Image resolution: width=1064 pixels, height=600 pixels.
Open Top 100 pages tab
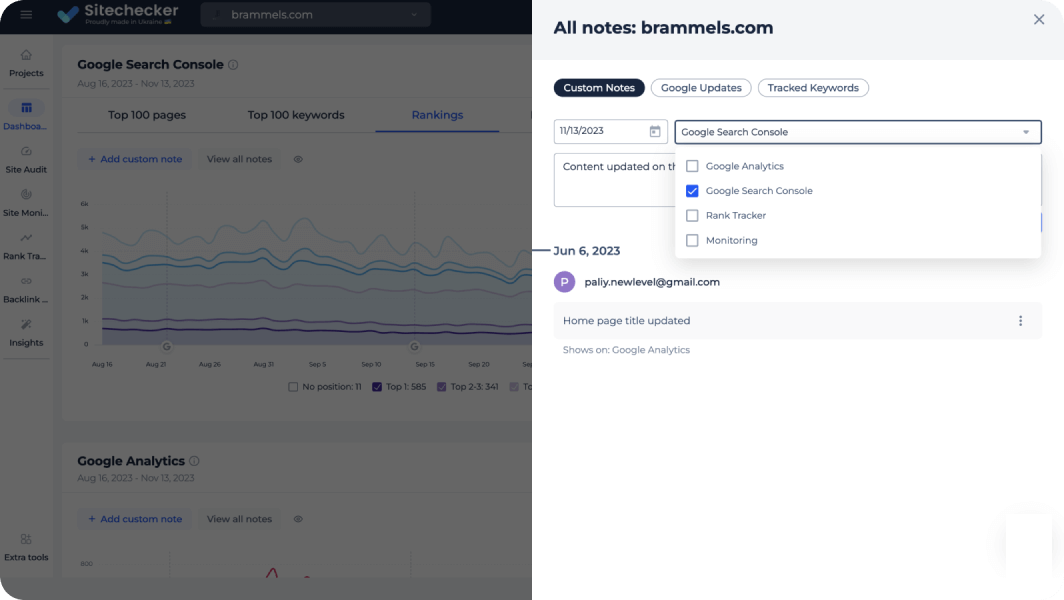click(x=147, y=115)
